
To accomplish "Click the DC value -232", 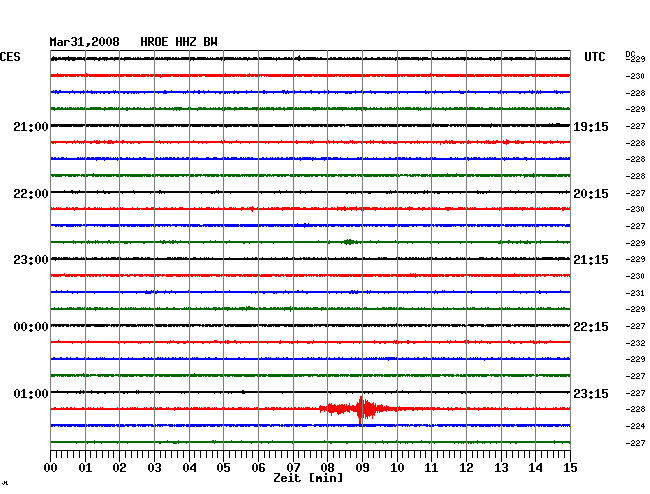I will point(635,343).
